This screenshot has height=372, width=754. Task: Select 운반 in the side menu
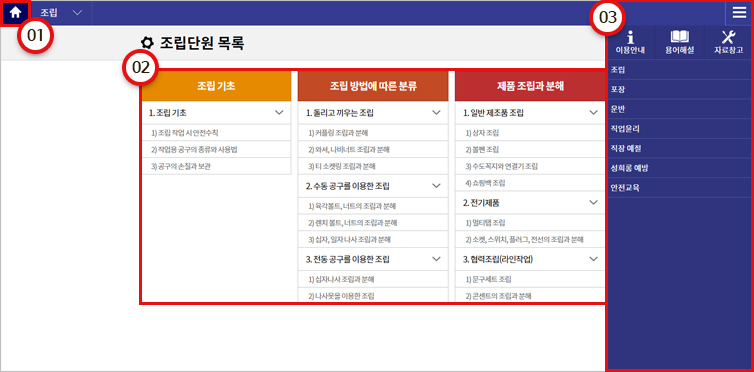679,109
